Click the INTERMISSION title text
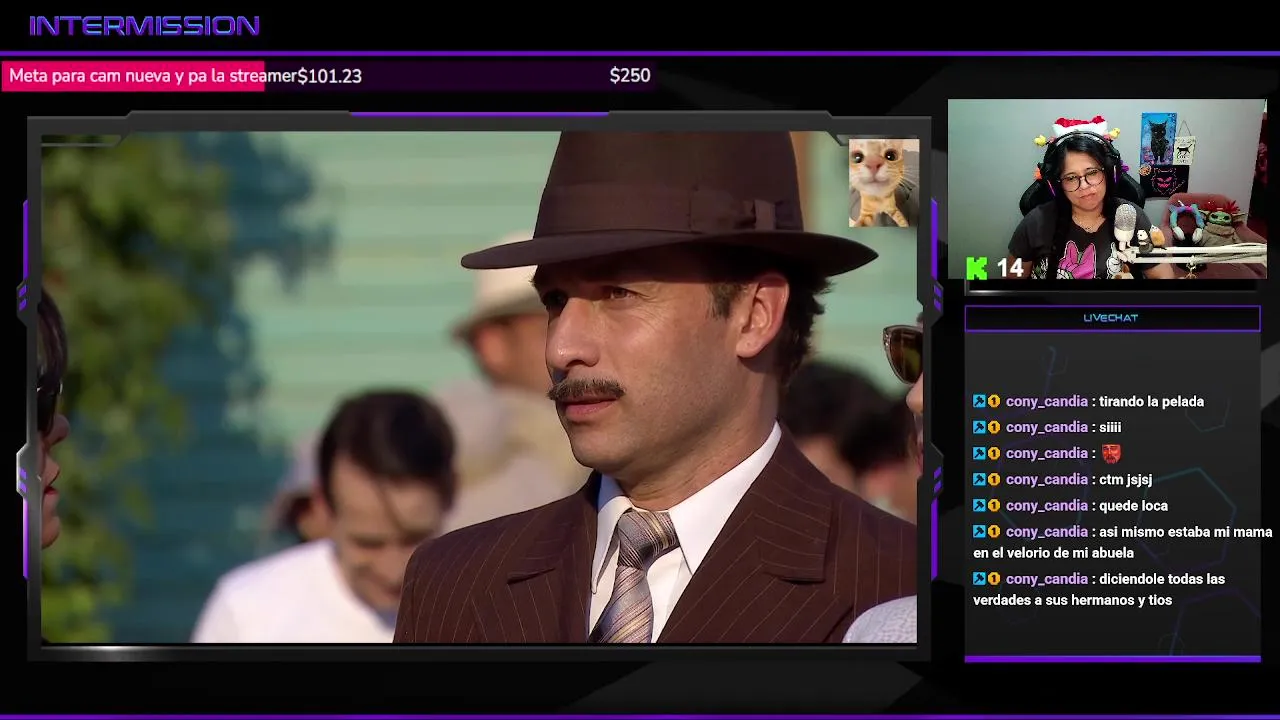Image resolution: width=1280 pixels, height=720 pixels. click(x=145, y=26)
